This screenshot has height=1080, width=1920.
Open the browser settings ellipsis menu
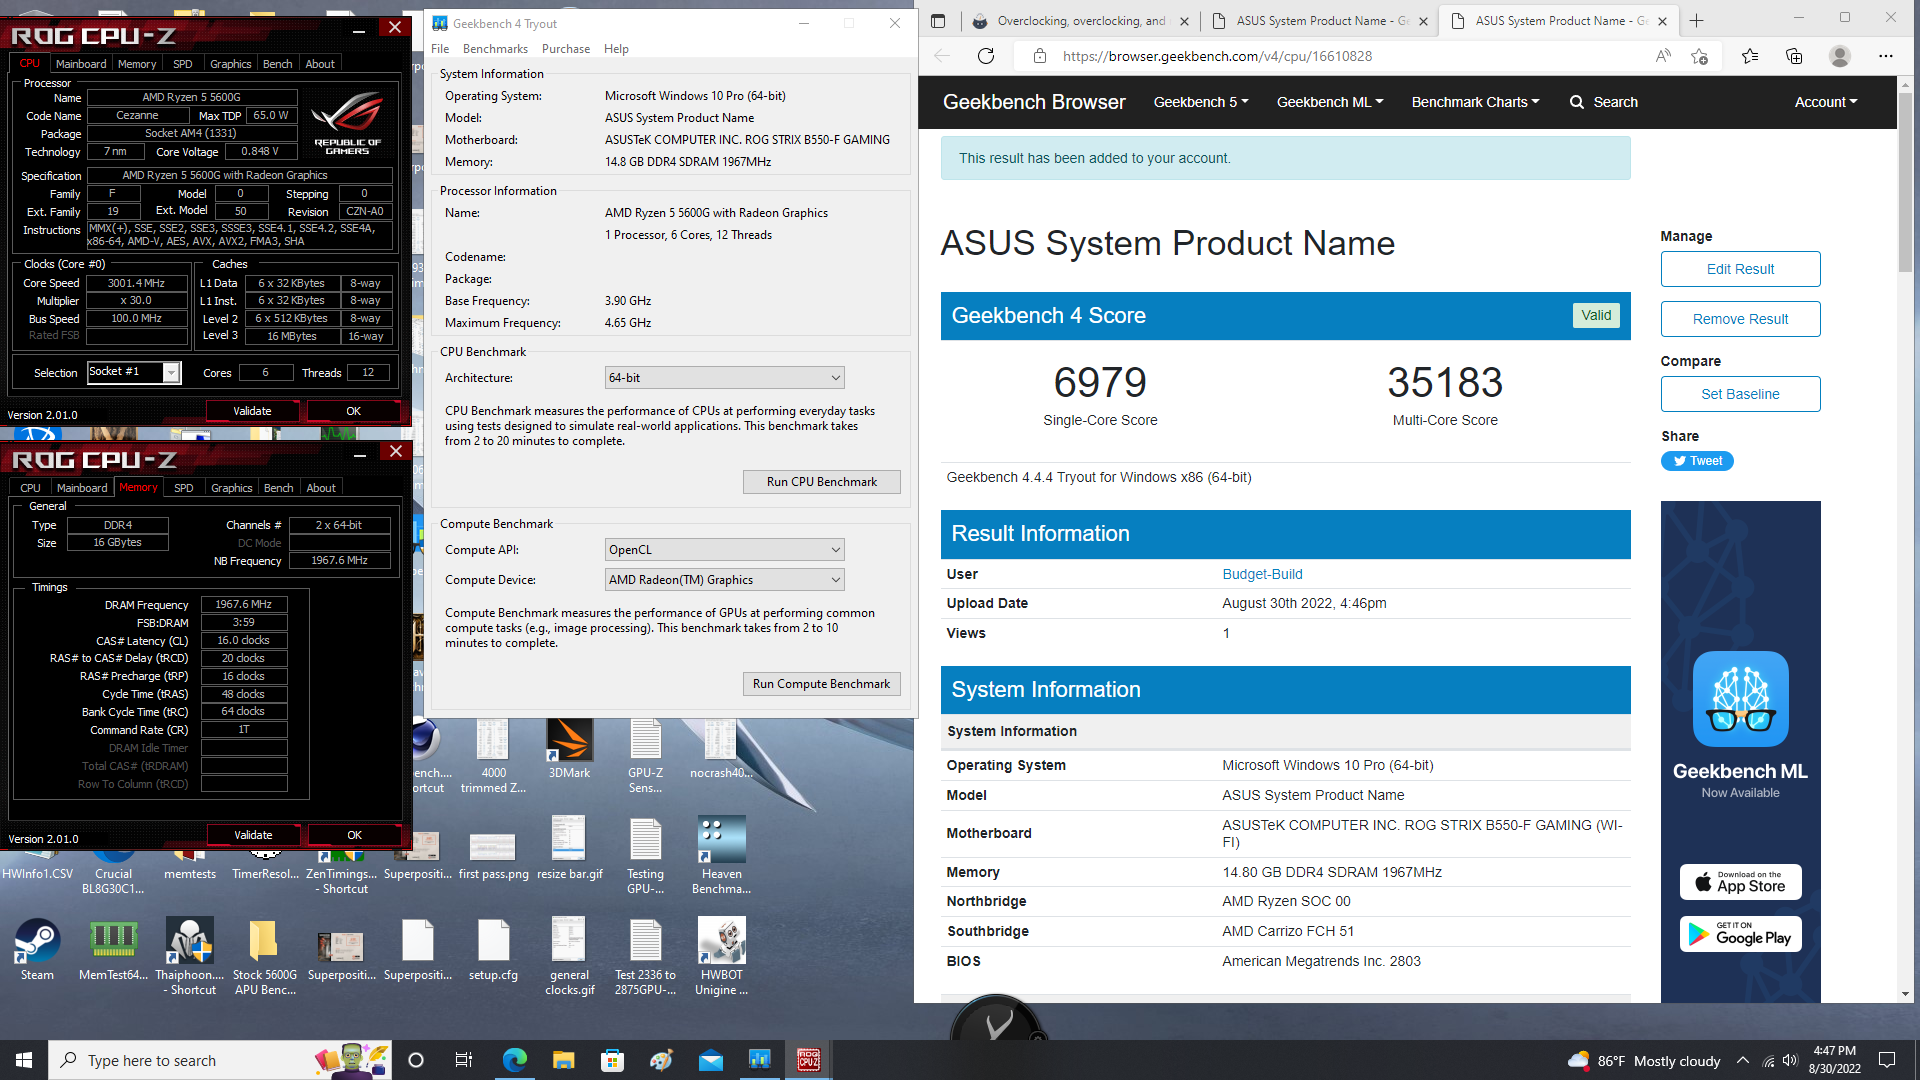(x=1885, y=56)
